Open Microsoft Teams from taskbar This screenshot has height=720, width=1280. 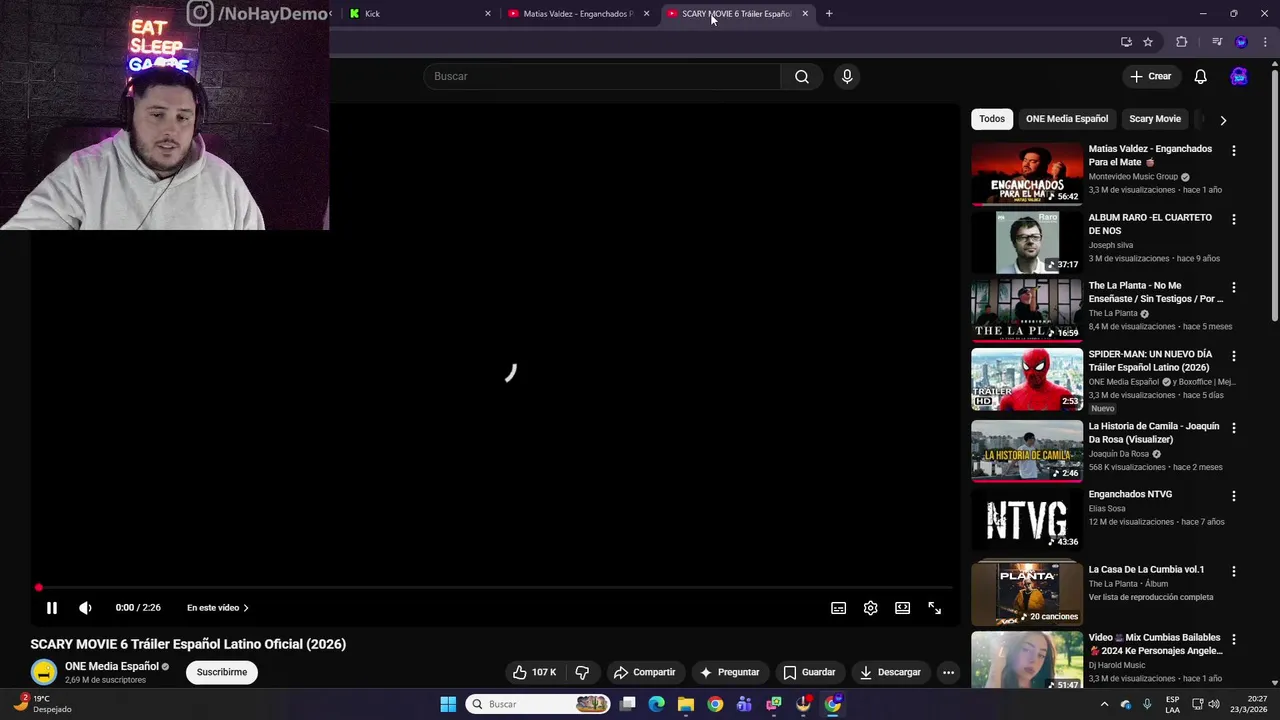(x=744, y=704)
